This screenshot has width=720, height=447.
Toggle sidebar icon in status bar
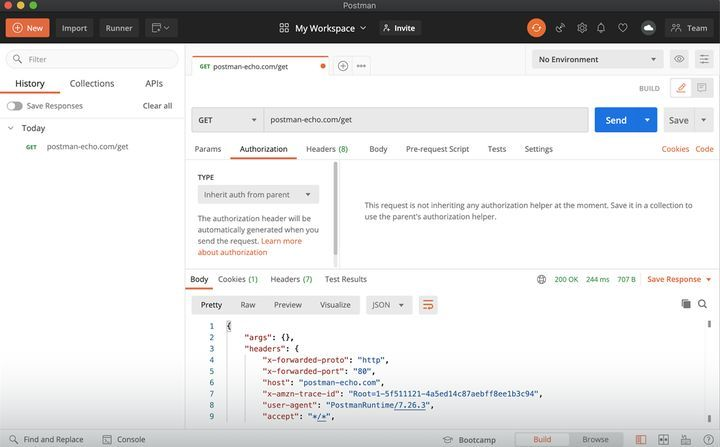[641, 440]
